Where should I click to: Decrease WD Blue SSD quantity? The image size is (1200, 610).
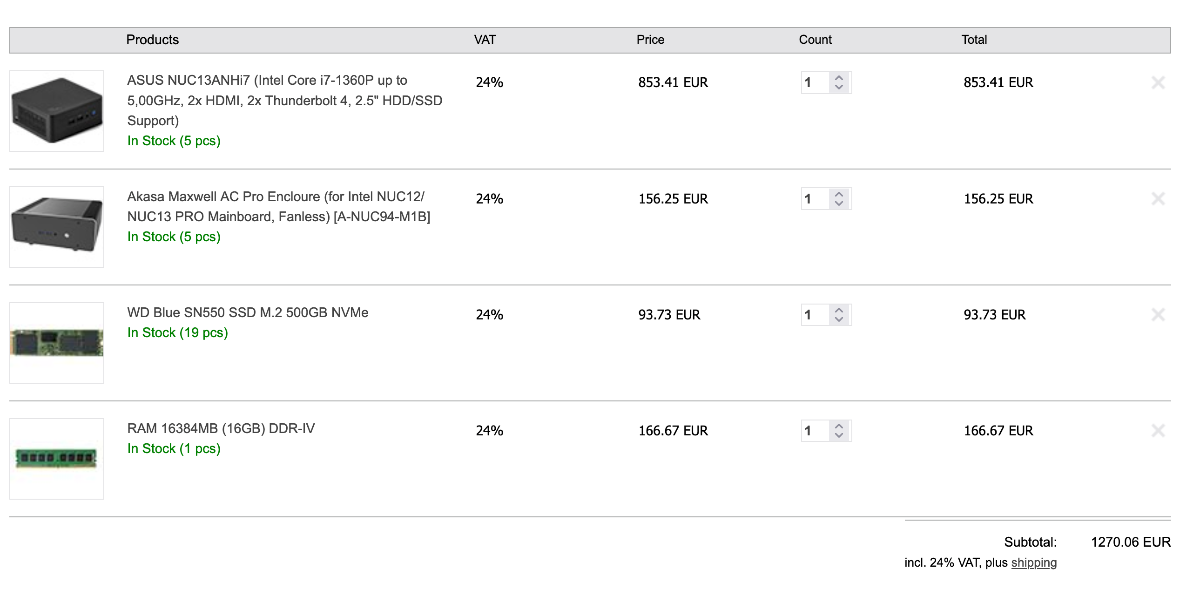coord(839,320)
